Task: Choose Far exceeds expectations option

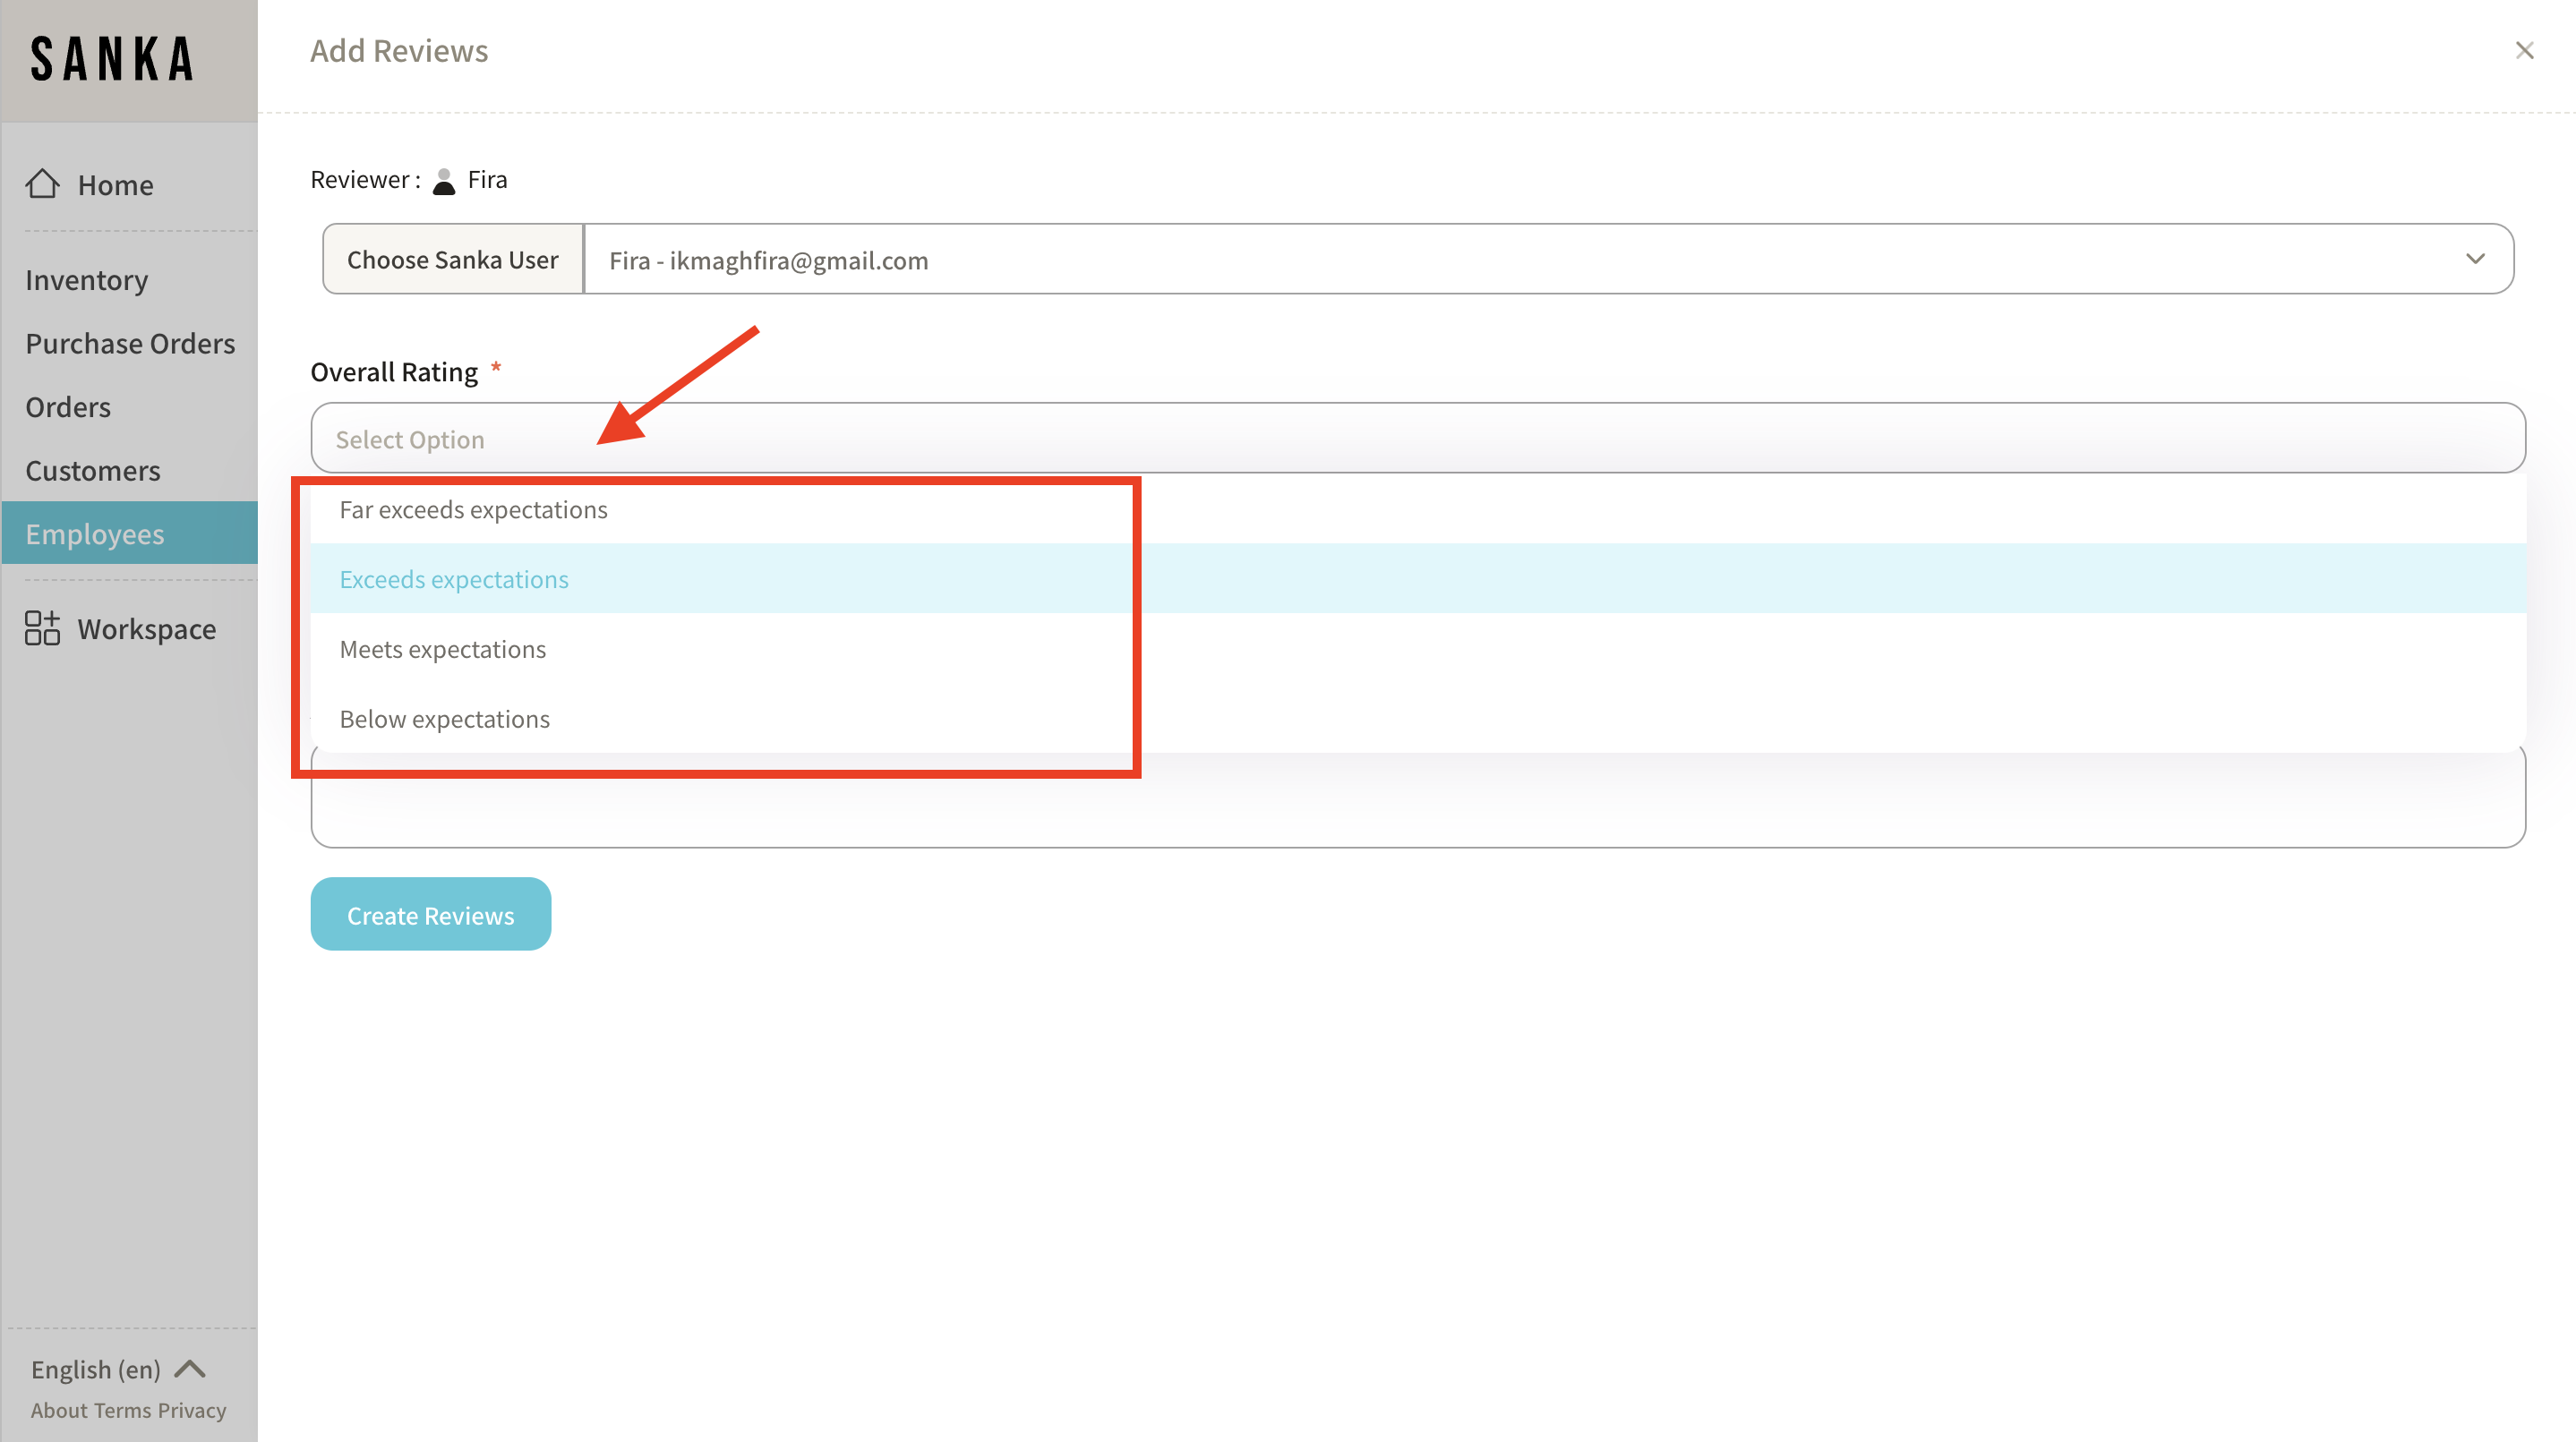Action: [473, 510]
